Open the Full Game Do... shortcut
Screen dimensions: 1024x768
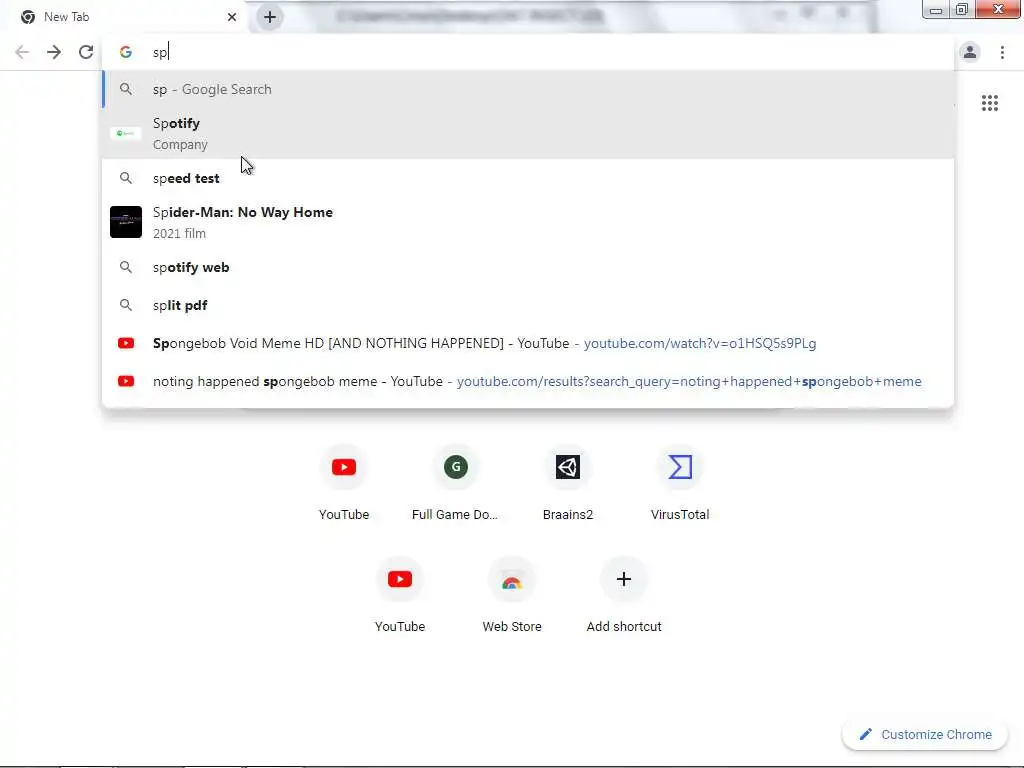[x=455, y=483]
